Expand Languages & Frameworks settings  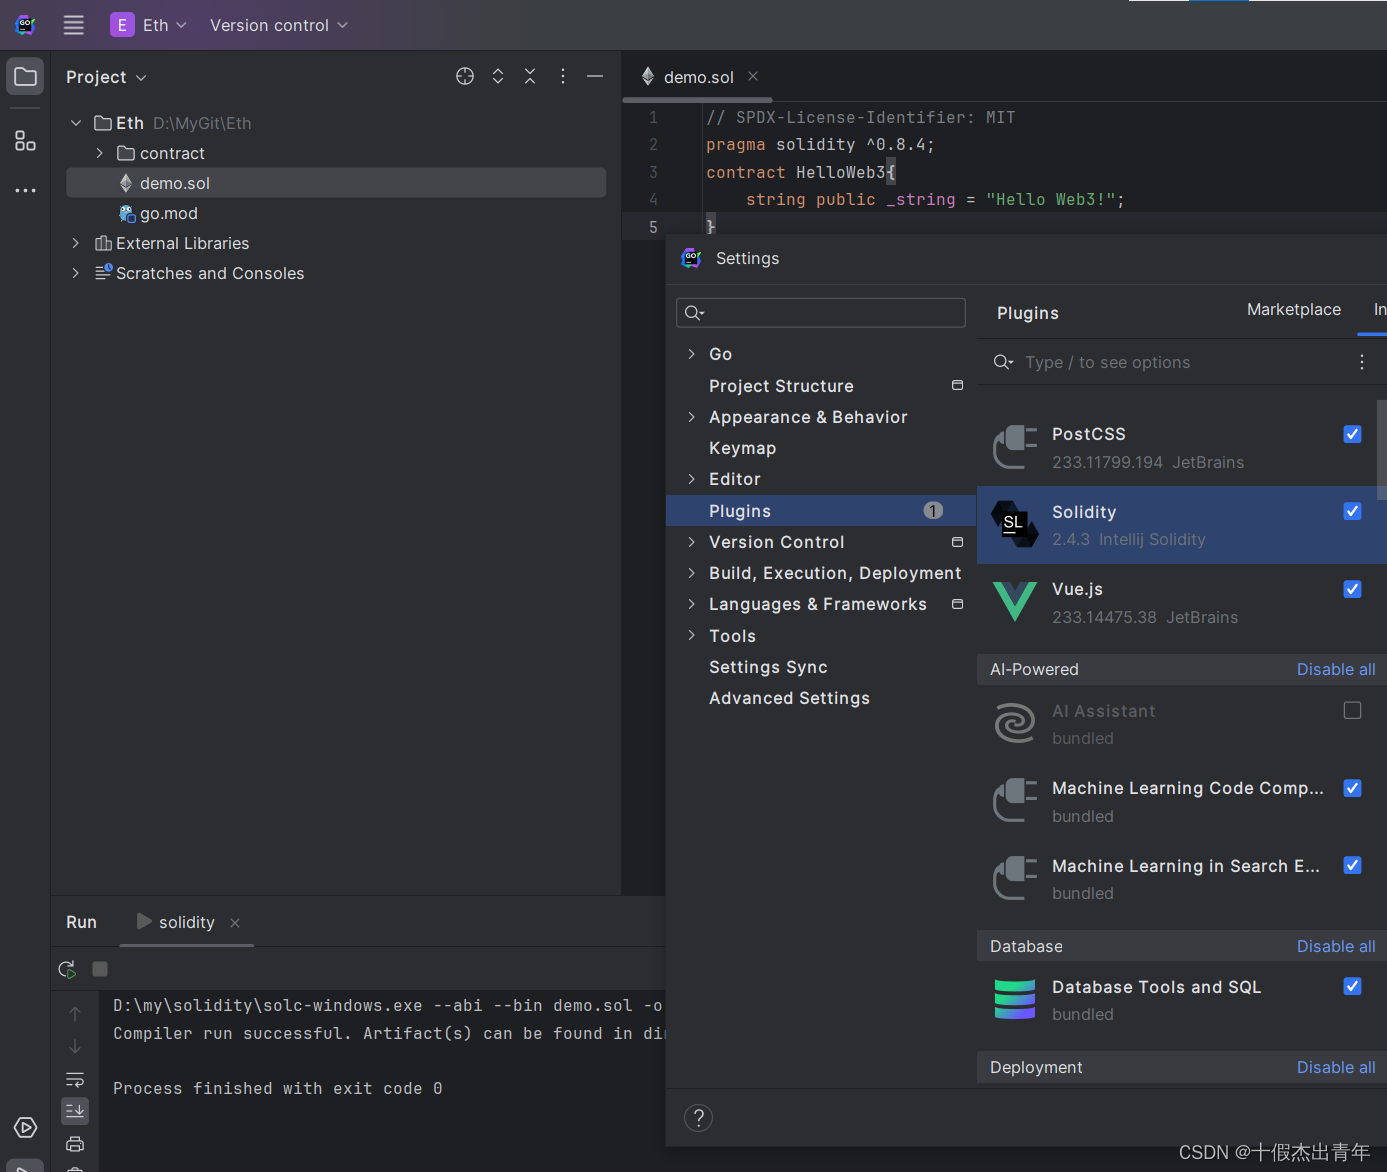(x=691, y=604)
